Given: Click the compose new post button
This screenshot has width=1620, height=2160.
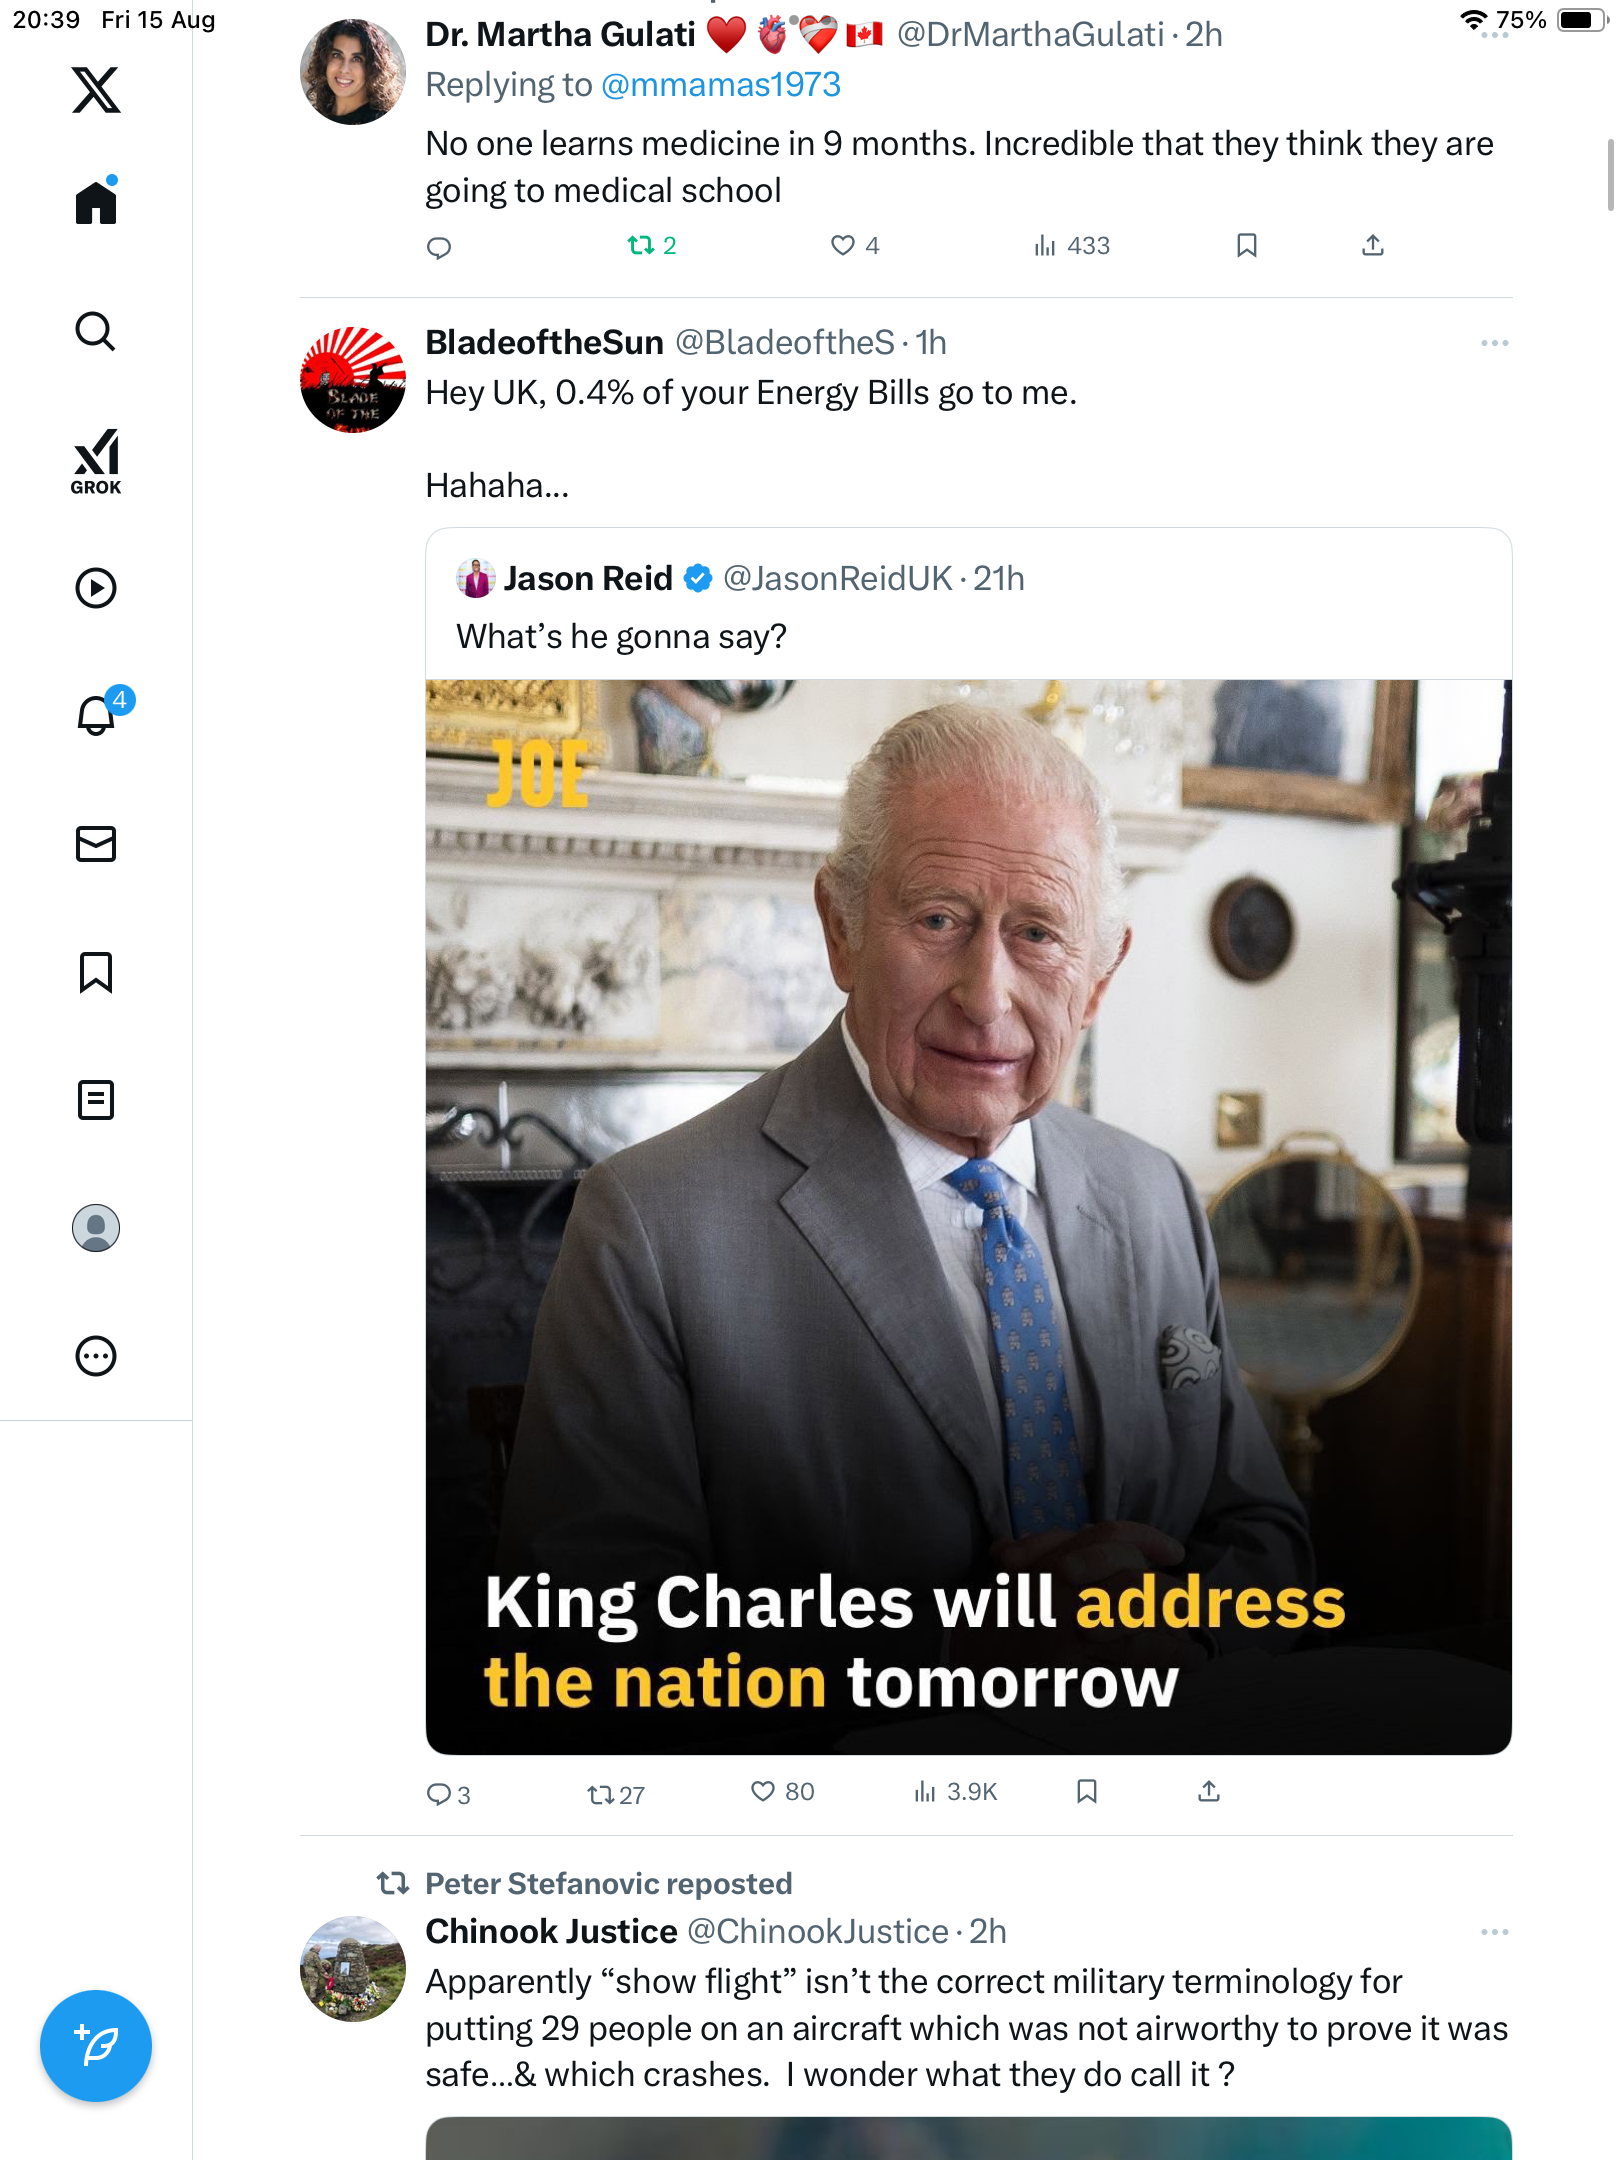Looking at the screenshot, I should tap(96, 2046).
